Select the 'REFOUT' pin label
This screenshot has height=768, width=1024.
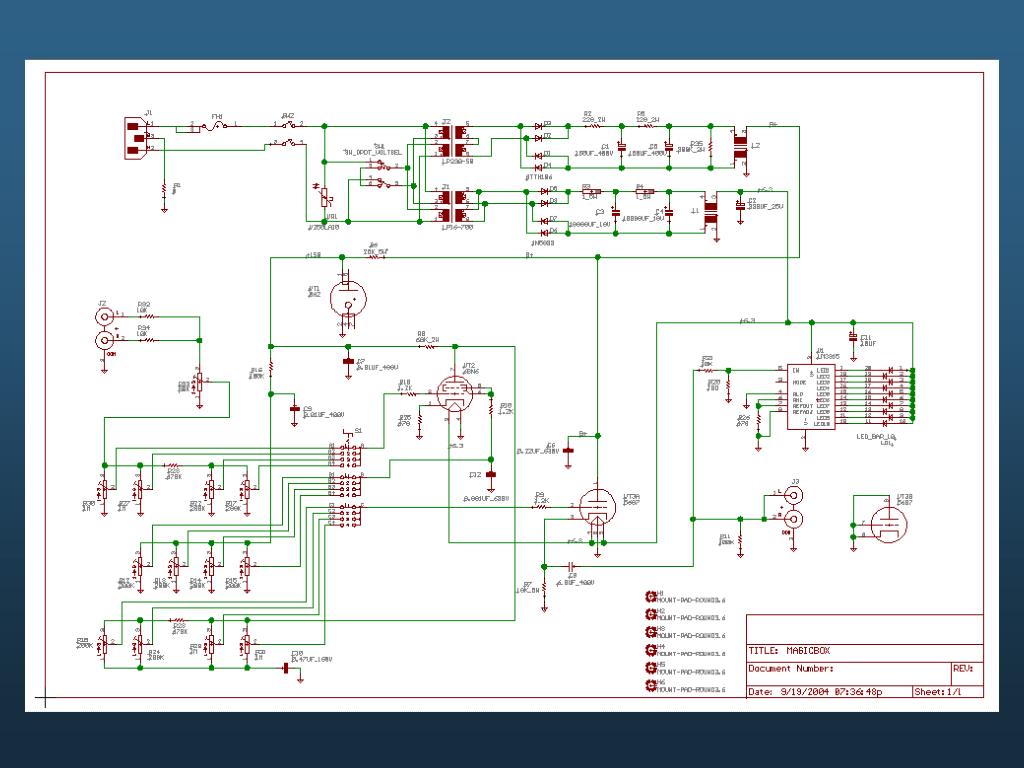[x=802, y=406]
